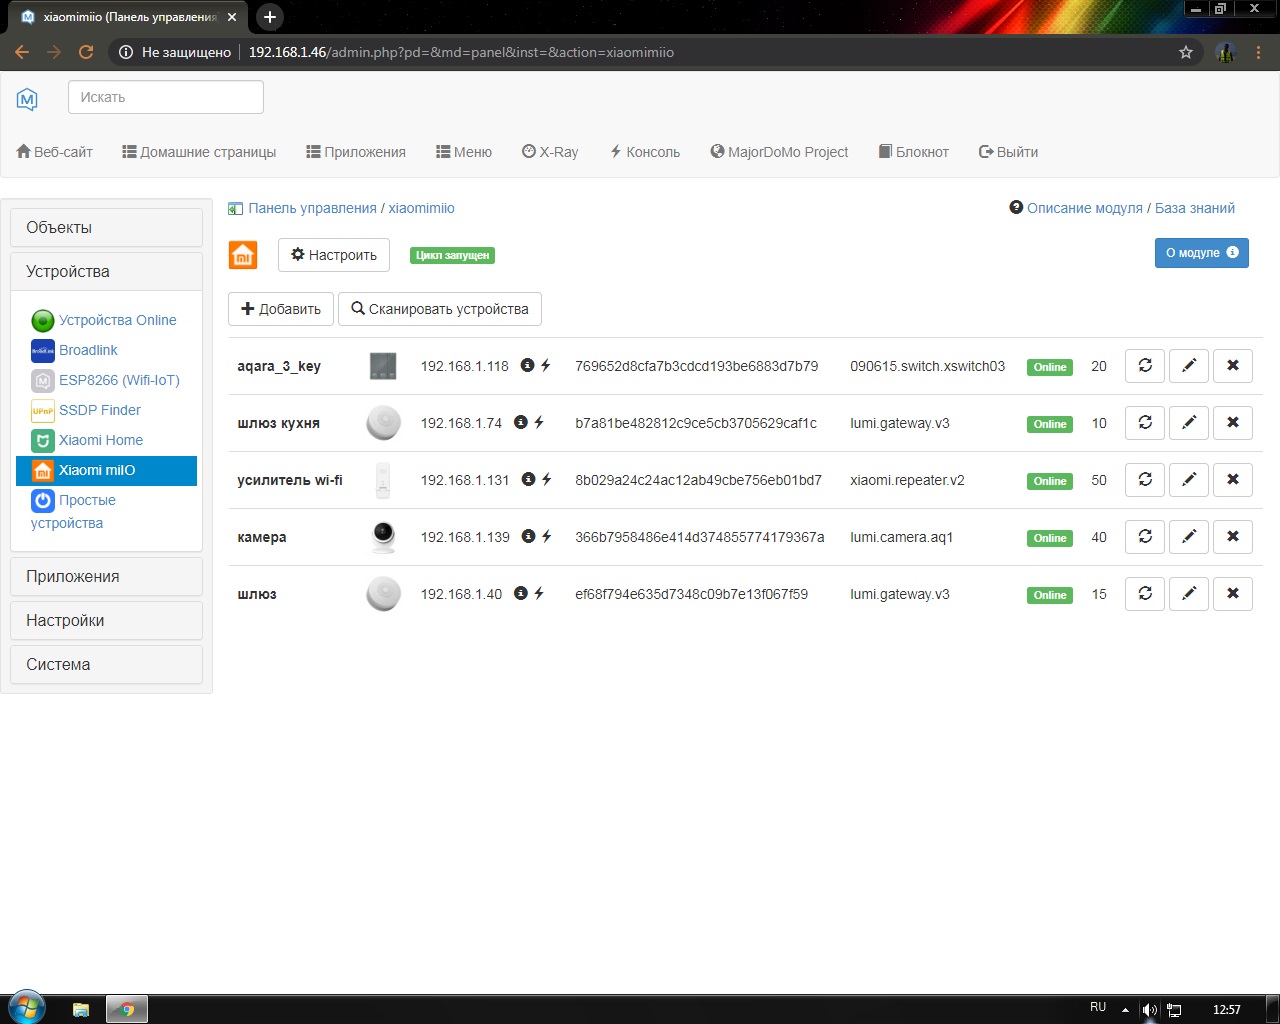1280x1024 pixels.
Task: Edit the шлюз 192.168.1.40 device
Action: tap(1189, 594)
